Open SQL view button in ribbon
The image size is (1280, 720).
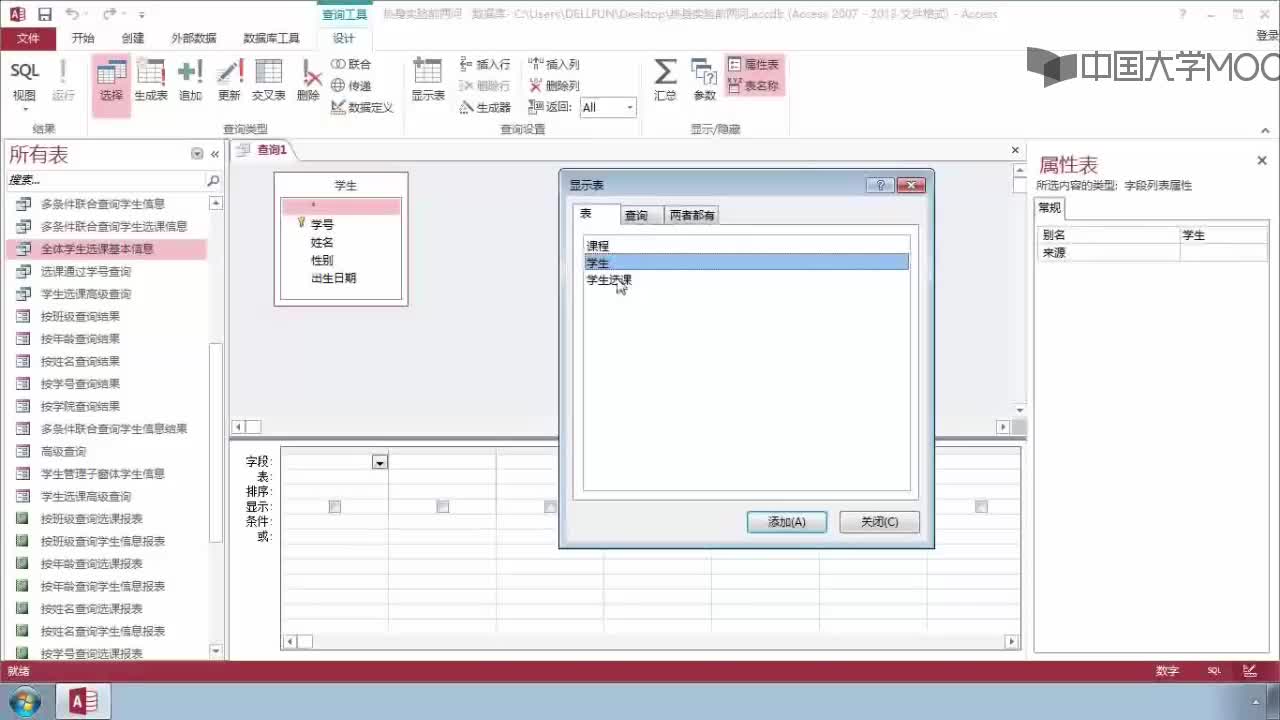24,80
